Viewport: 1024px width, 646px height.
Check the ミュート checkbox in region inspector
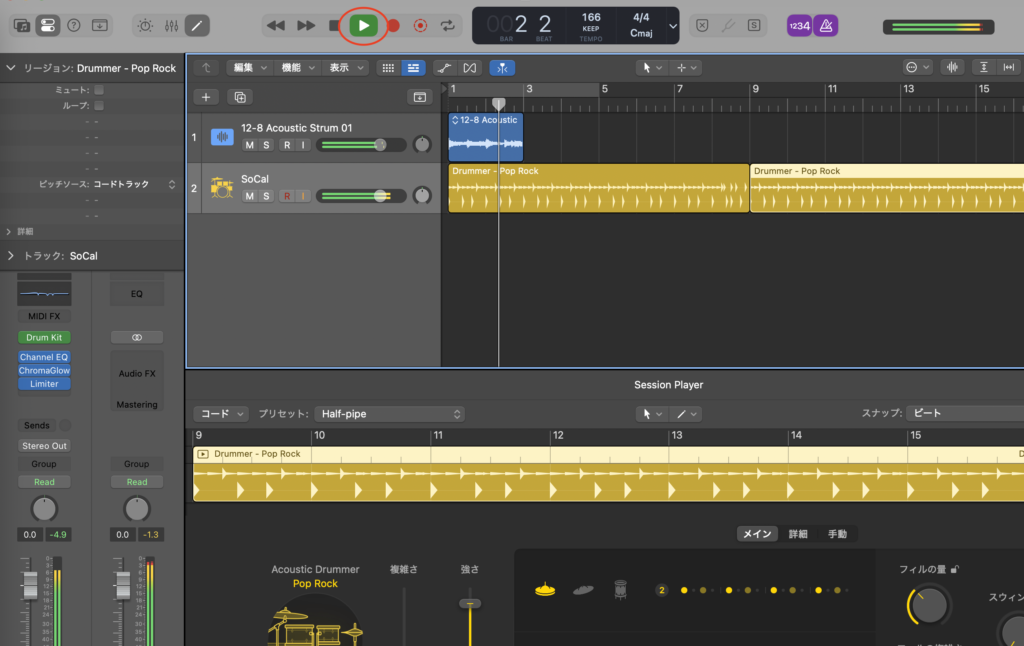click(x=99, y=90)
